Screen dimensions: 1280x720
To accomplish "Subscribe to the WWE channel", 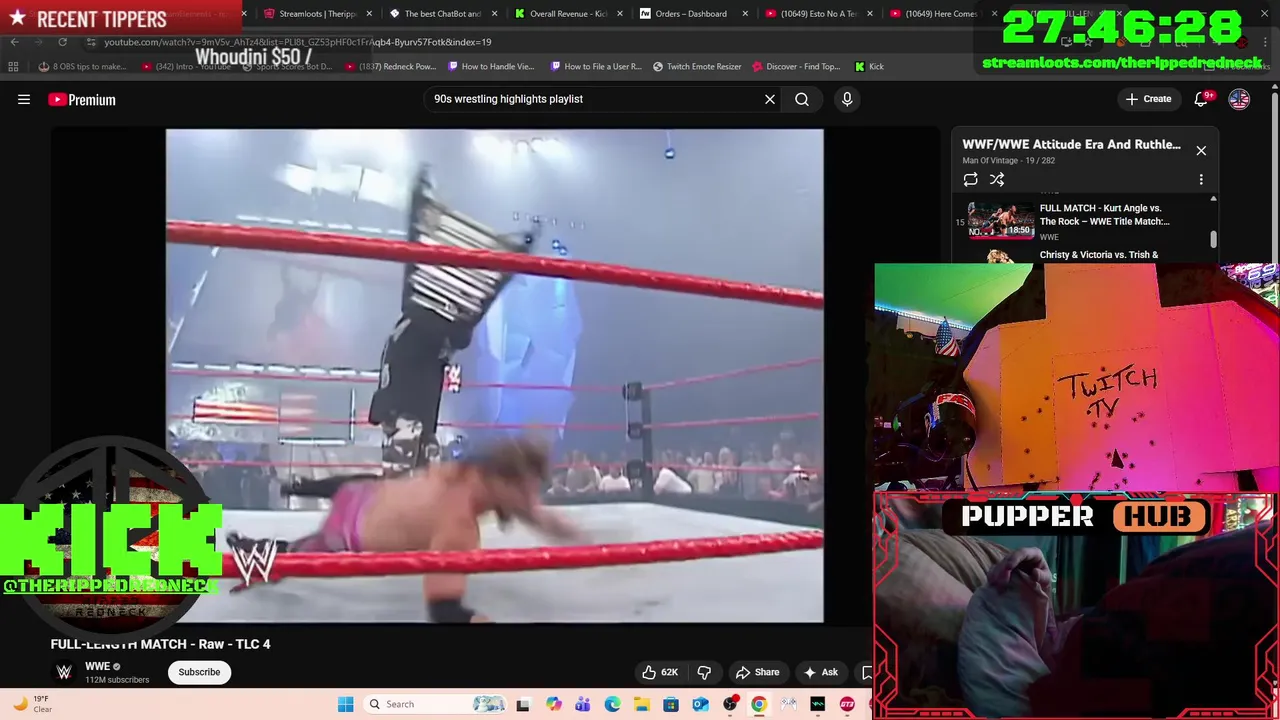I will tap(199, 672).
